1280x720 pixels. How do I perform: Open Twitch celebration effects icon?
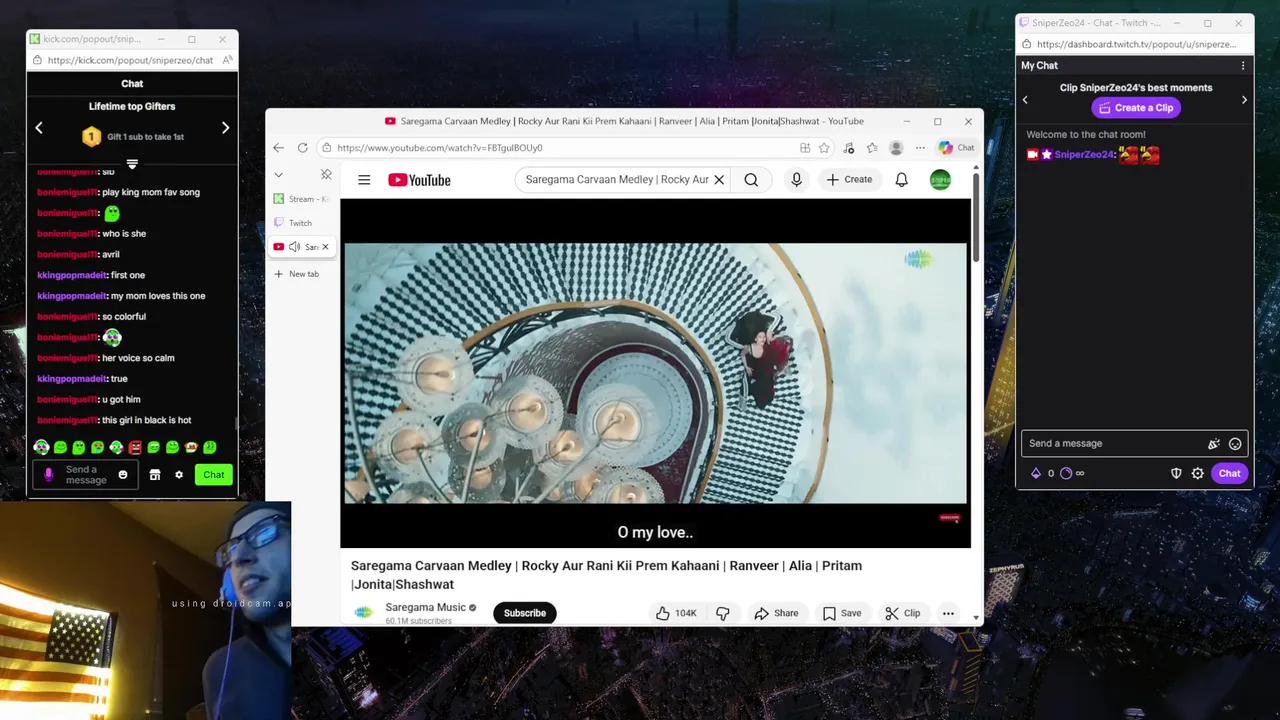click(1214, 444)
